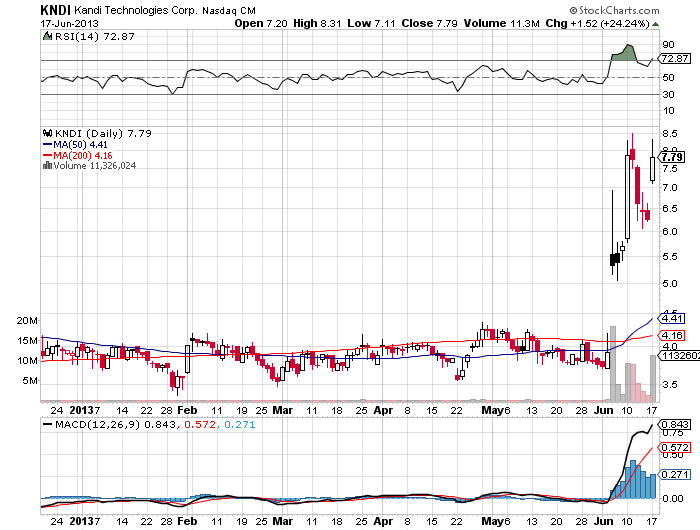The width and height of the screenshot is (700, 530).
Task: Click the volume bars icon beside Volume 11,326,024
Action: [47, 166]
